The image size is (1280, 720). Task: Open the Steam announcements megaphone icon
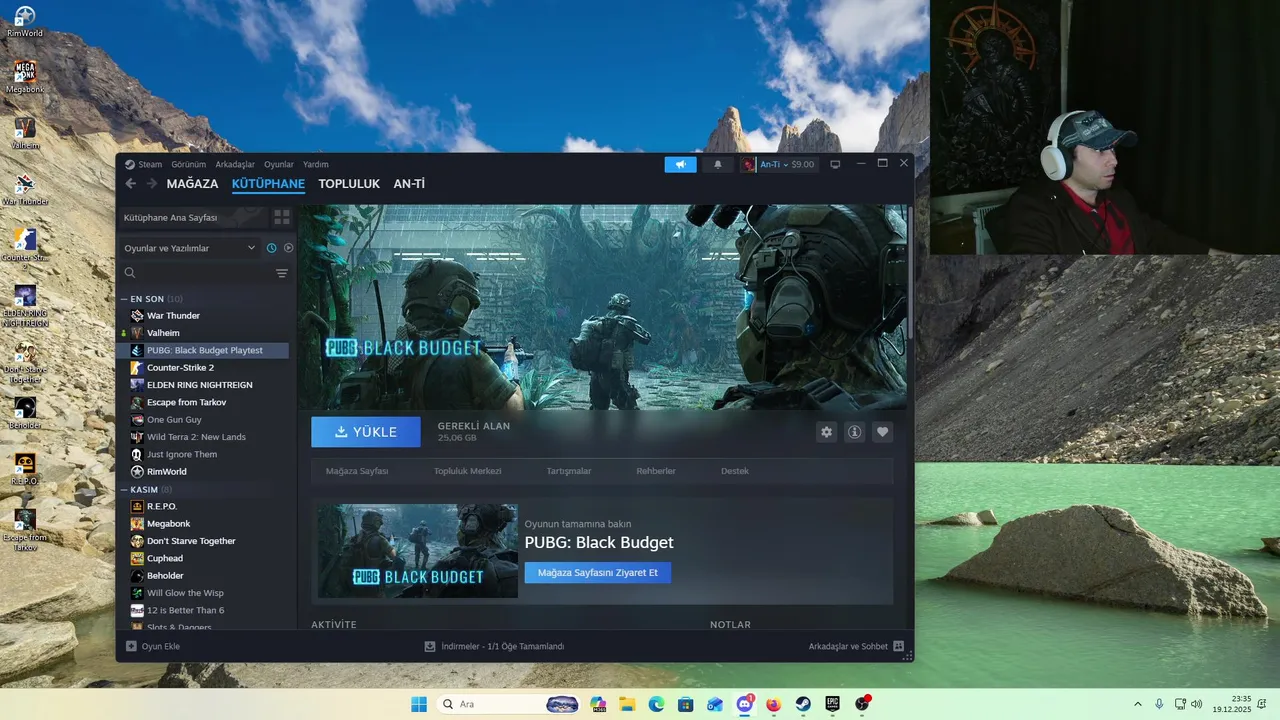tap(680, 164)
